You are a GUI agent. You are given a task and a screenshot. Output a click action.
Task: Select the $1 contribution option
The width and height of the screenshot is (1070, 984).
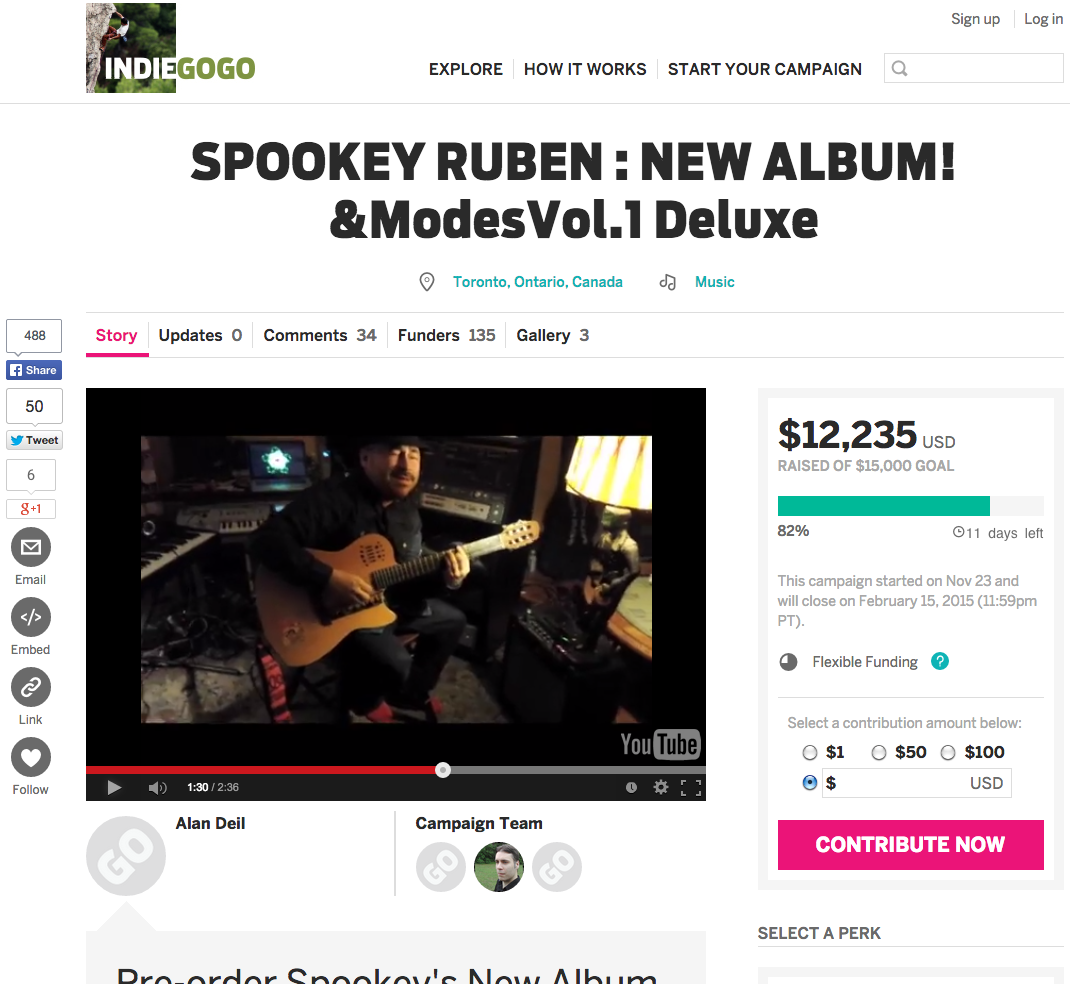810,753
